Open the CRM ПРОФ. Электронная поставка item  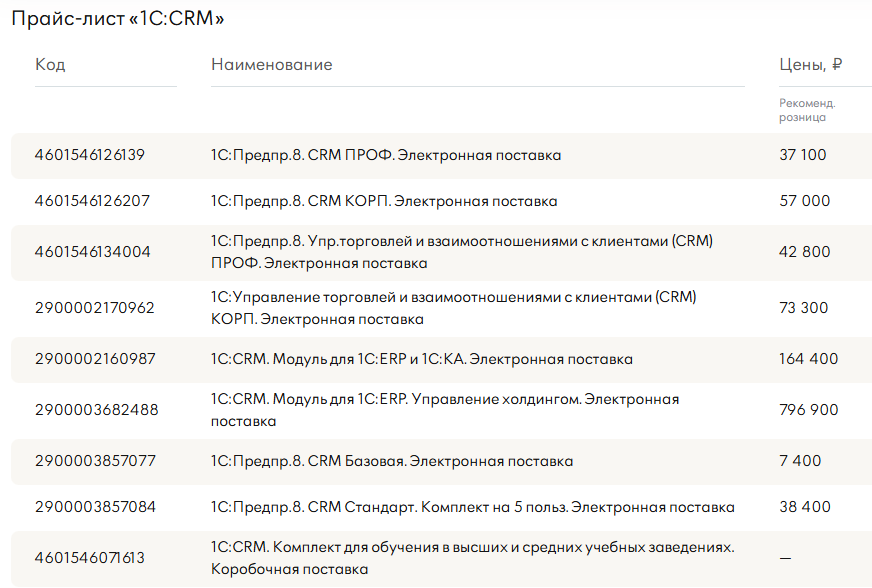[386, 155]
